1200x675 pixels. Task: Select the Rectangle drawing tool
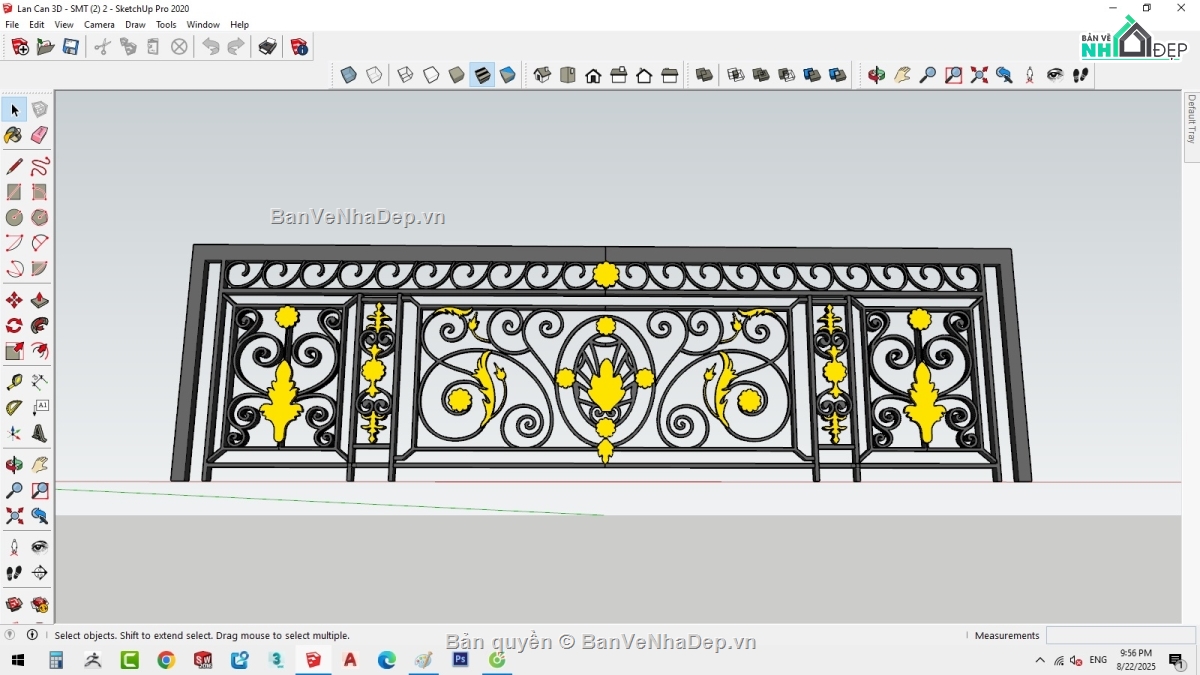point(13,192)
